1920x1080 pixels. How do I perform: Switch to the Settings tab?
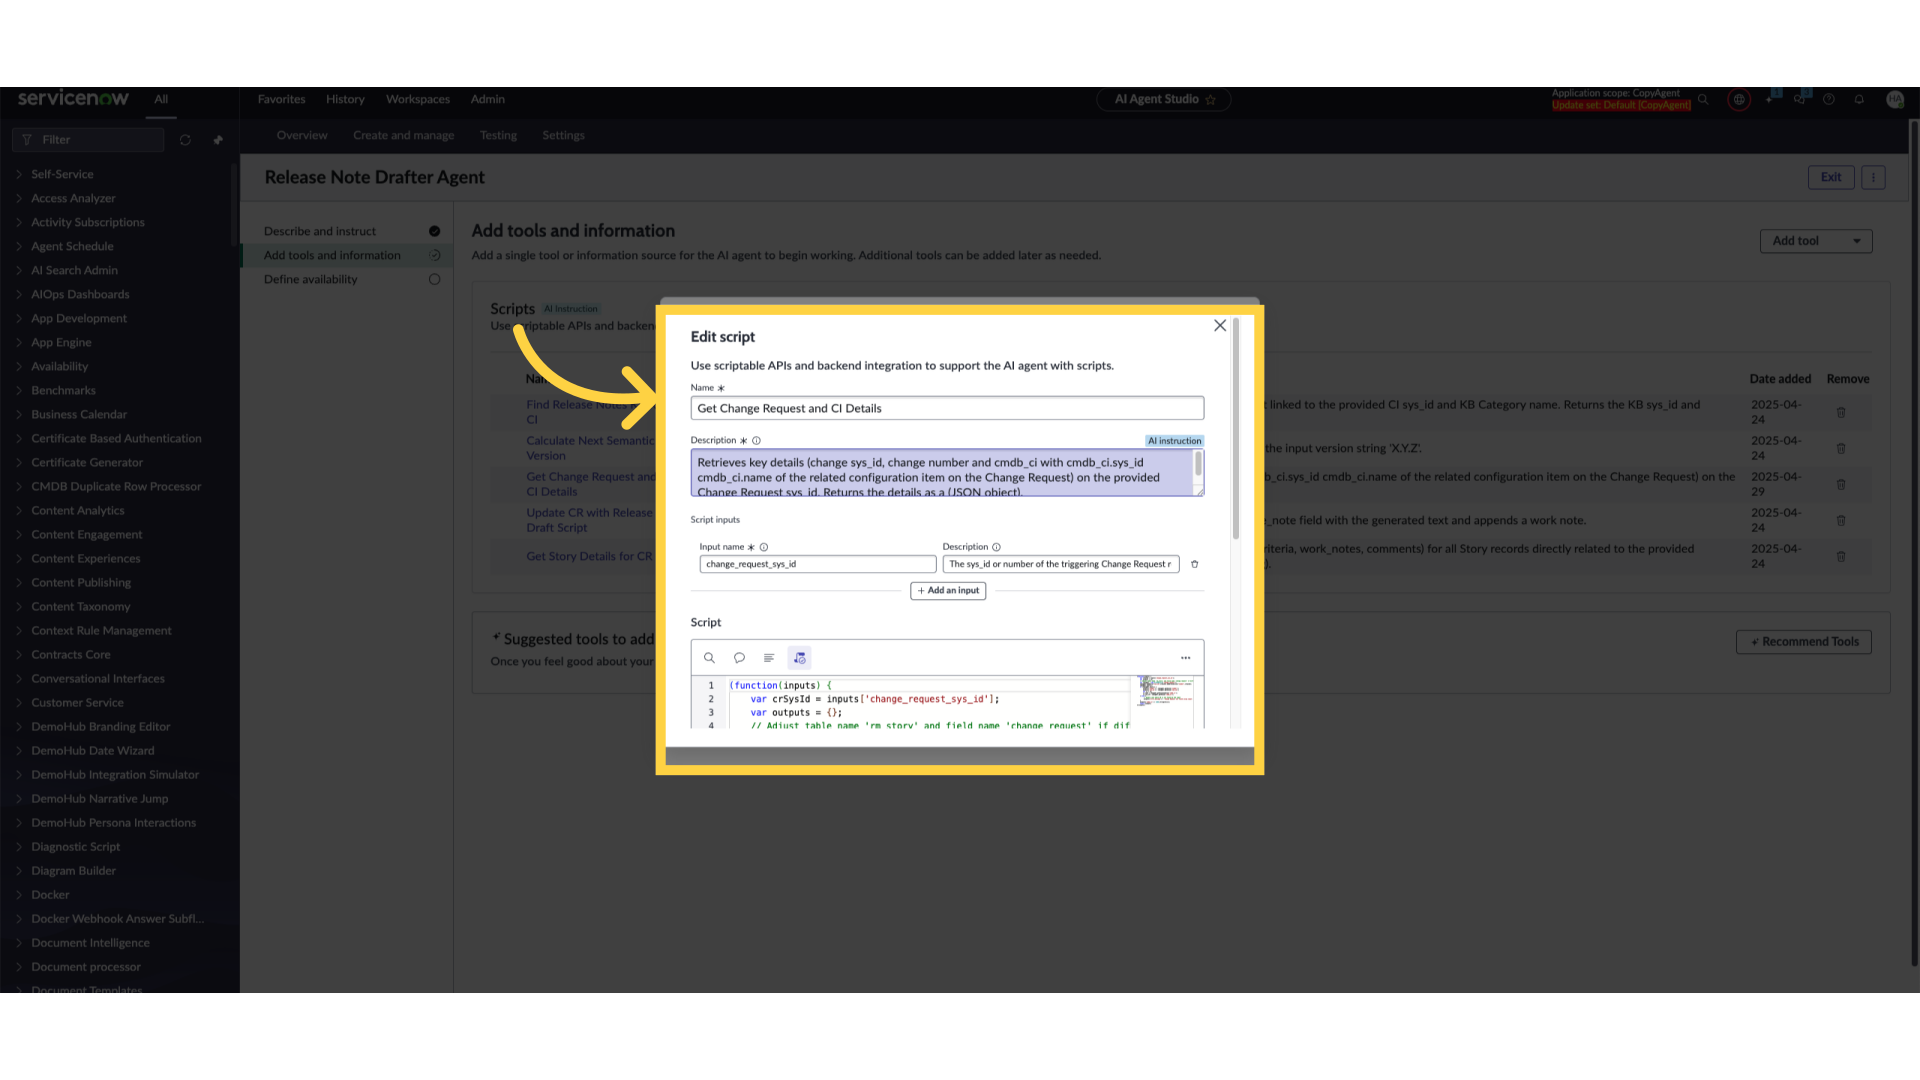(563, 136)
